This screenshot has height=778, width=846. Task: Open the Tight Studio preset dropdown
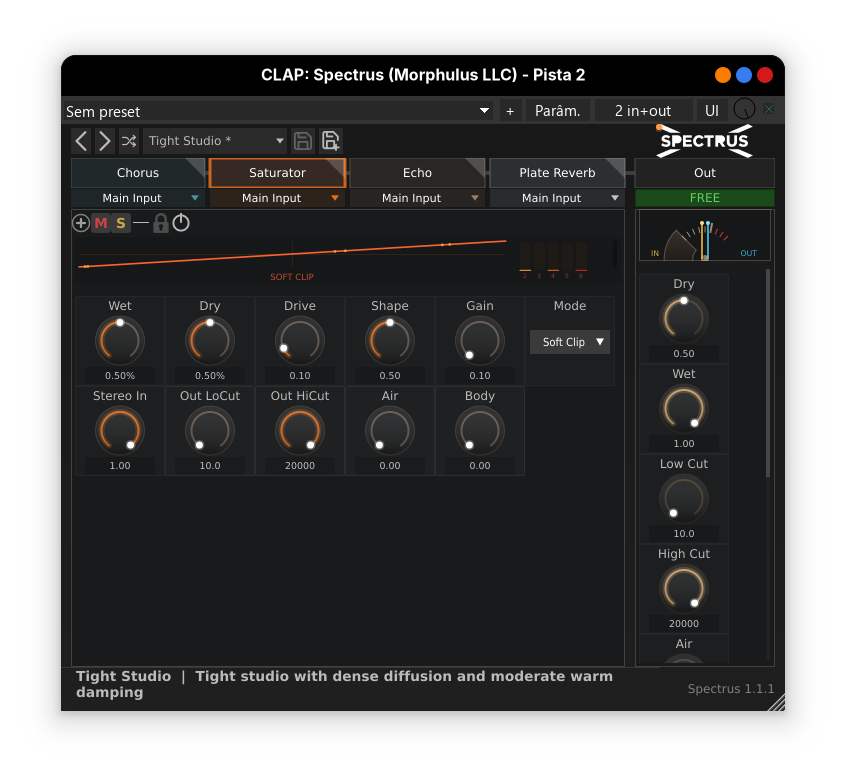[x=215, y=141]
